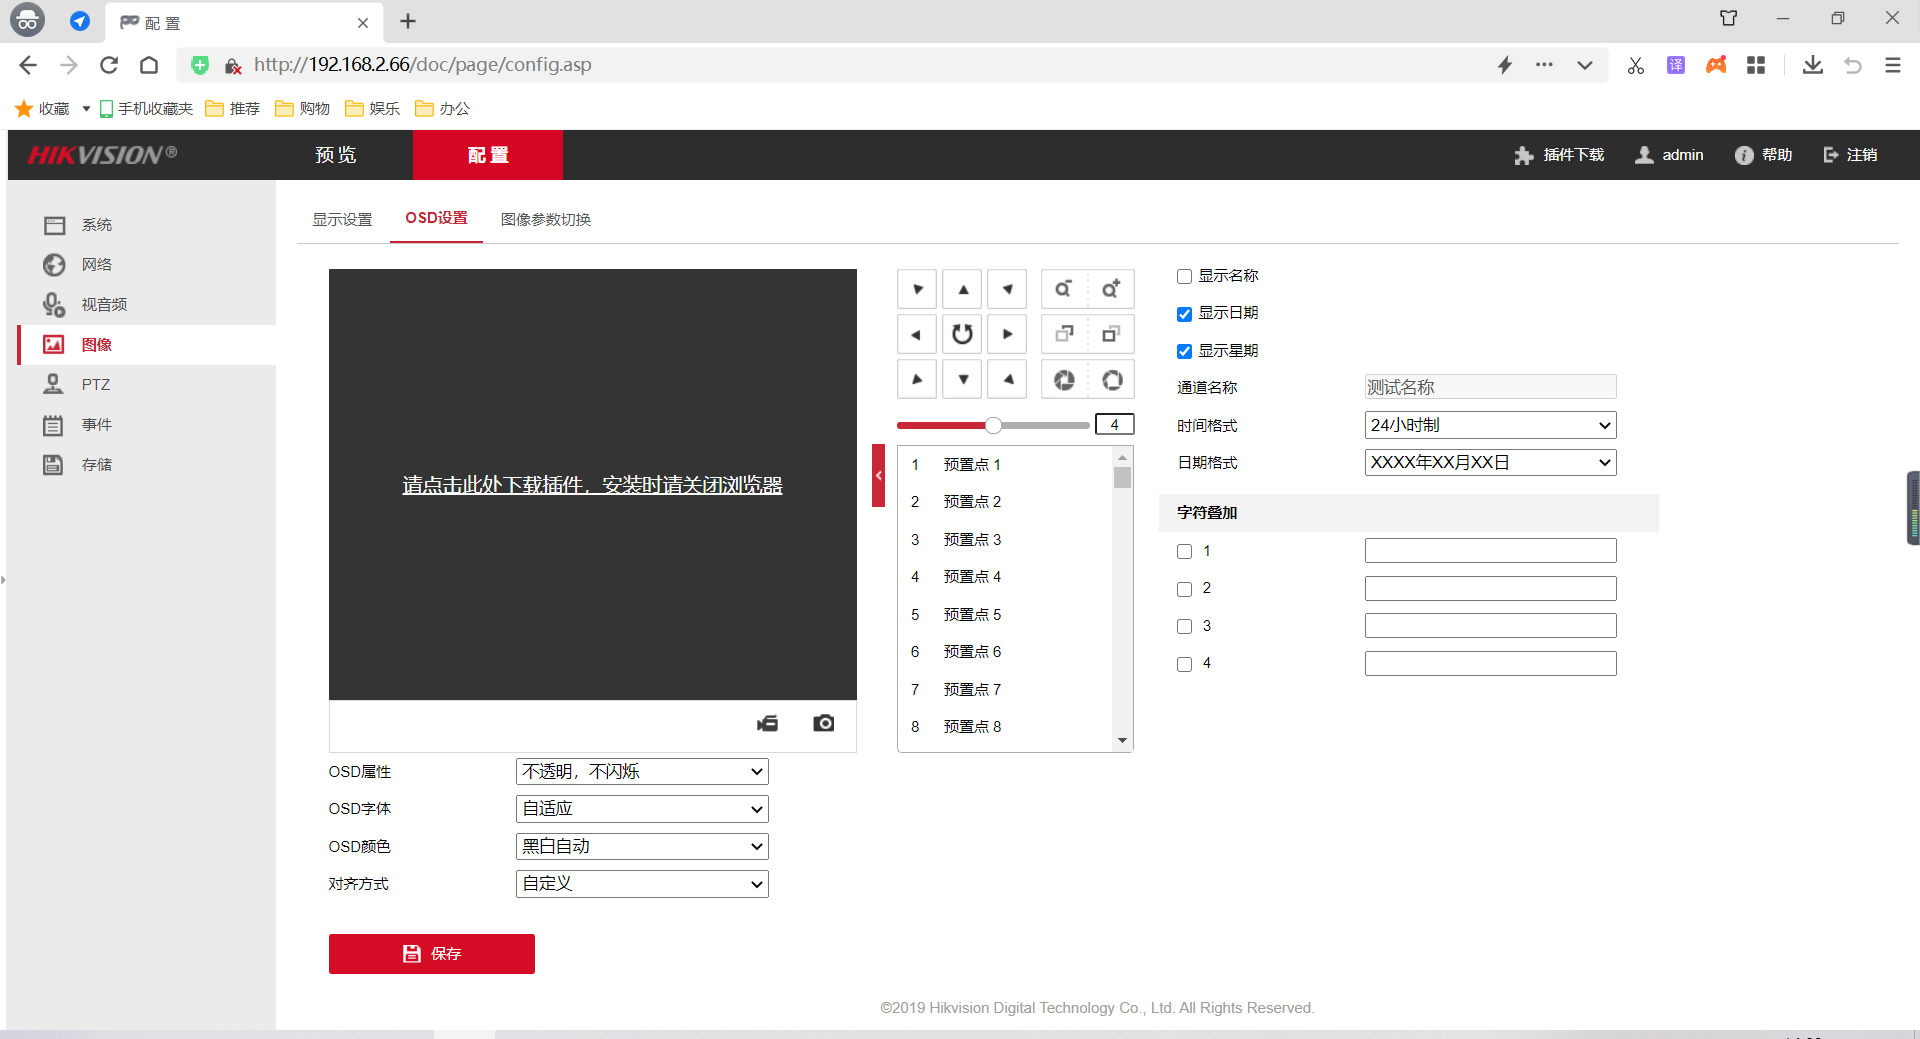Screen dimensions: 1920x1039
Task: Open OSD字体 dropdown
Action: coord(642,809)
